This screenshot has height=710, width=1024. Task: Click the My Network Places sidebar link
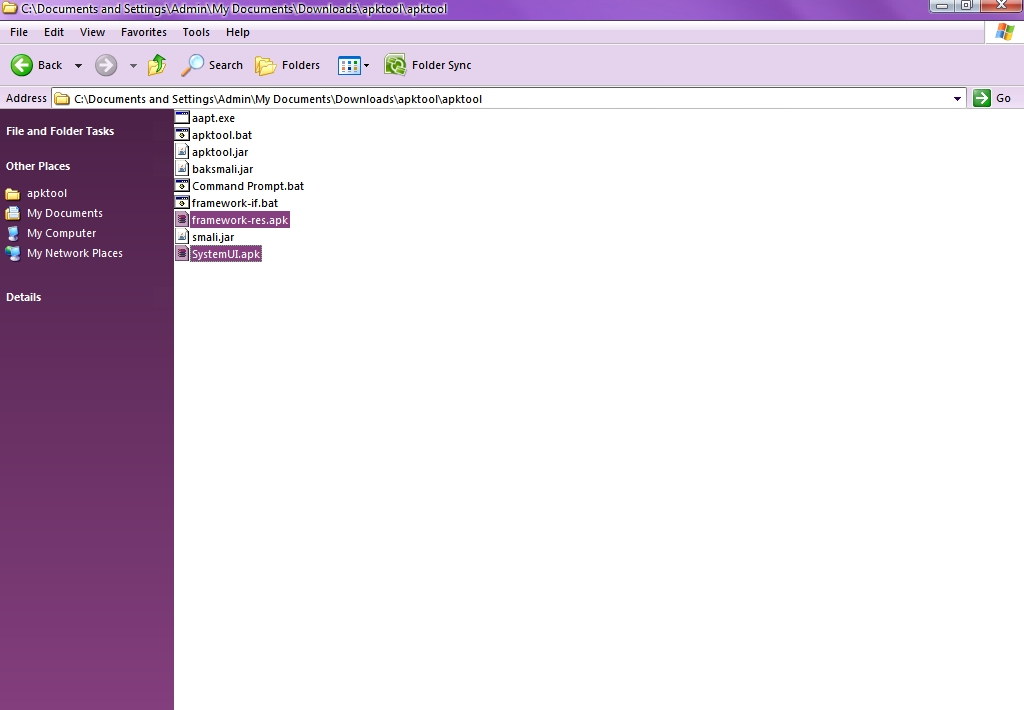(x=74, y=253)
